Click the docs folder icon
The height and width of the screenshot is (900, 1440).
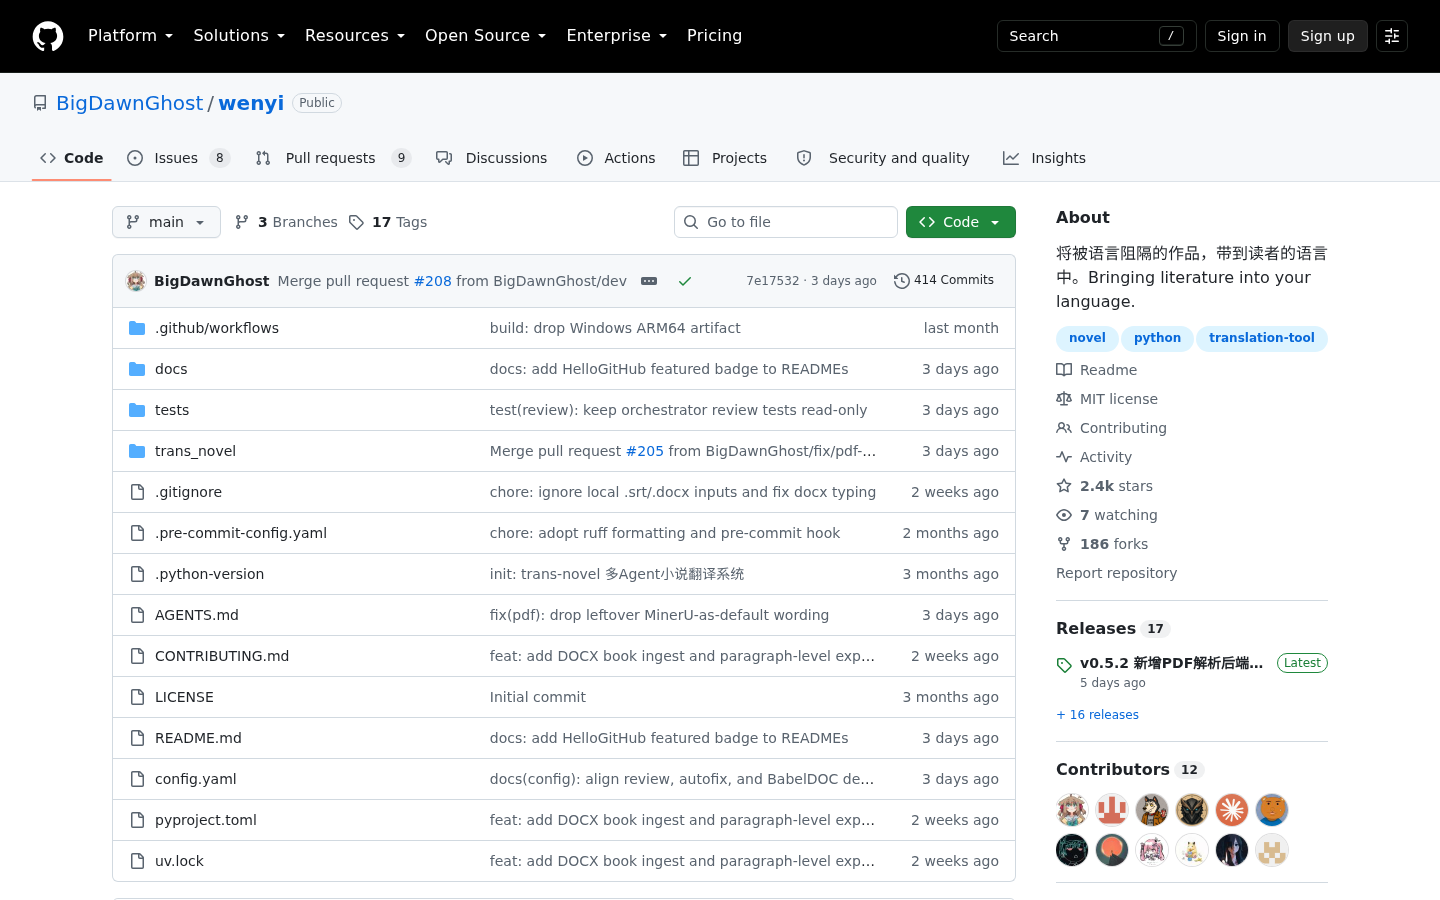tap(137, 369)
